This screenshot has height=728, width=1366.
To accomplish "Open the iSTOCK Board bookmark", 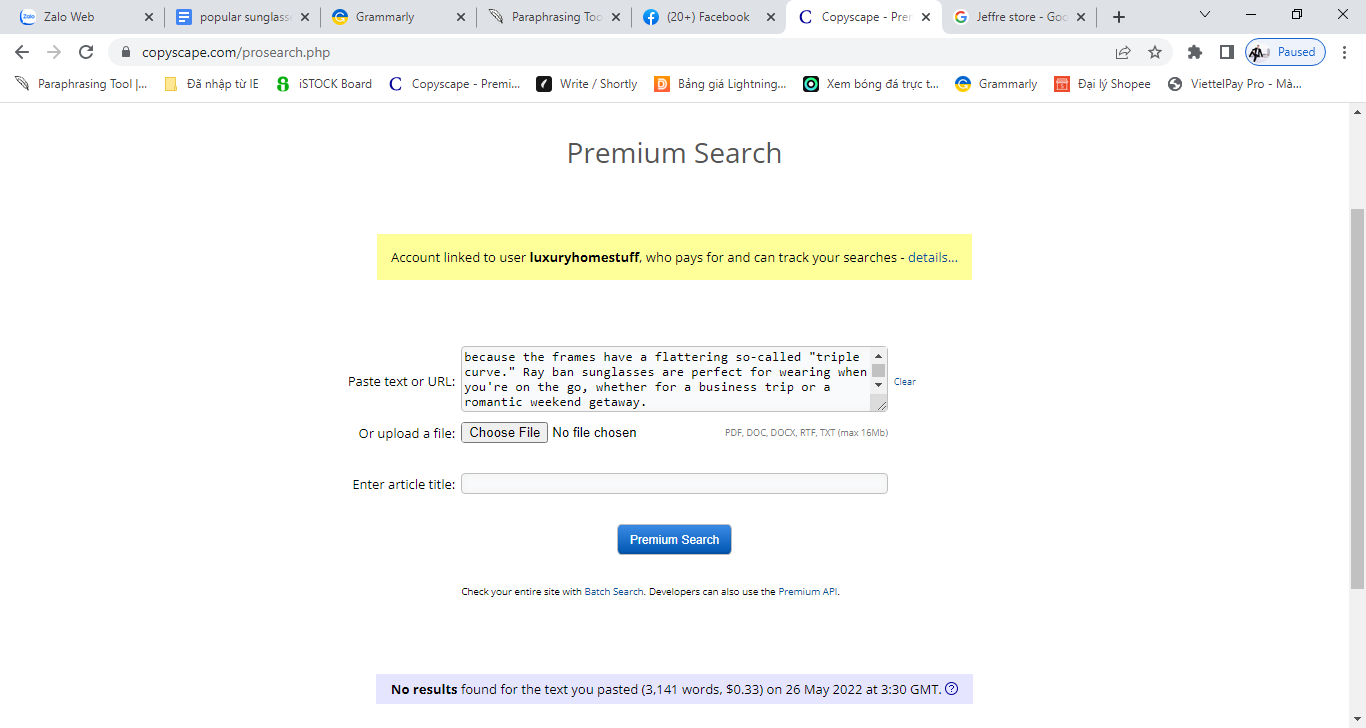I will point(324,84).
